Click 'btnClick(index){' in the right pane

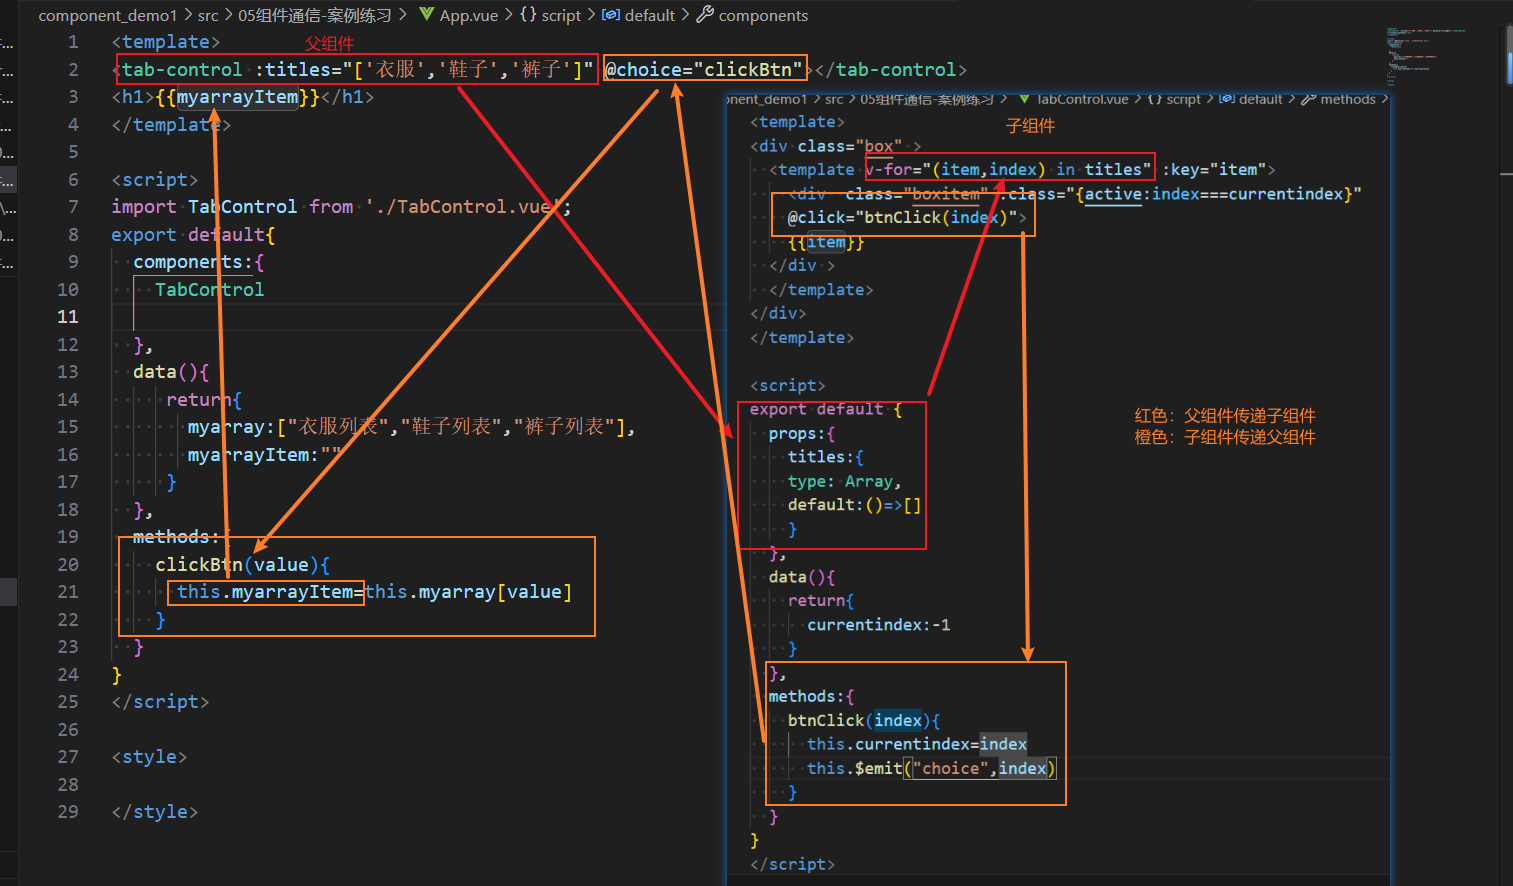[x=863, y=721]
